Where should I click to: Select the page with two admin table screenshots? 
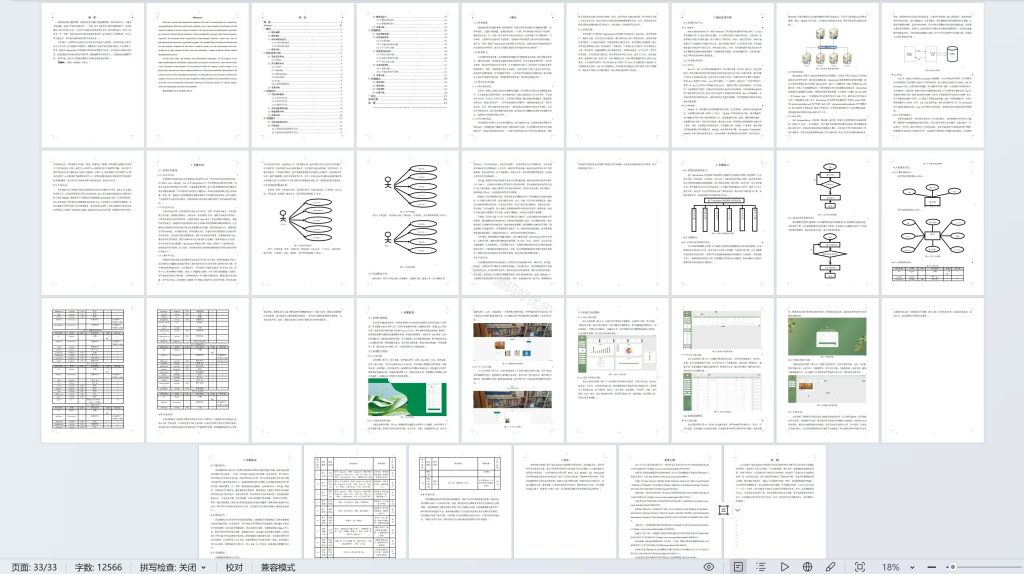click(722, 370)
